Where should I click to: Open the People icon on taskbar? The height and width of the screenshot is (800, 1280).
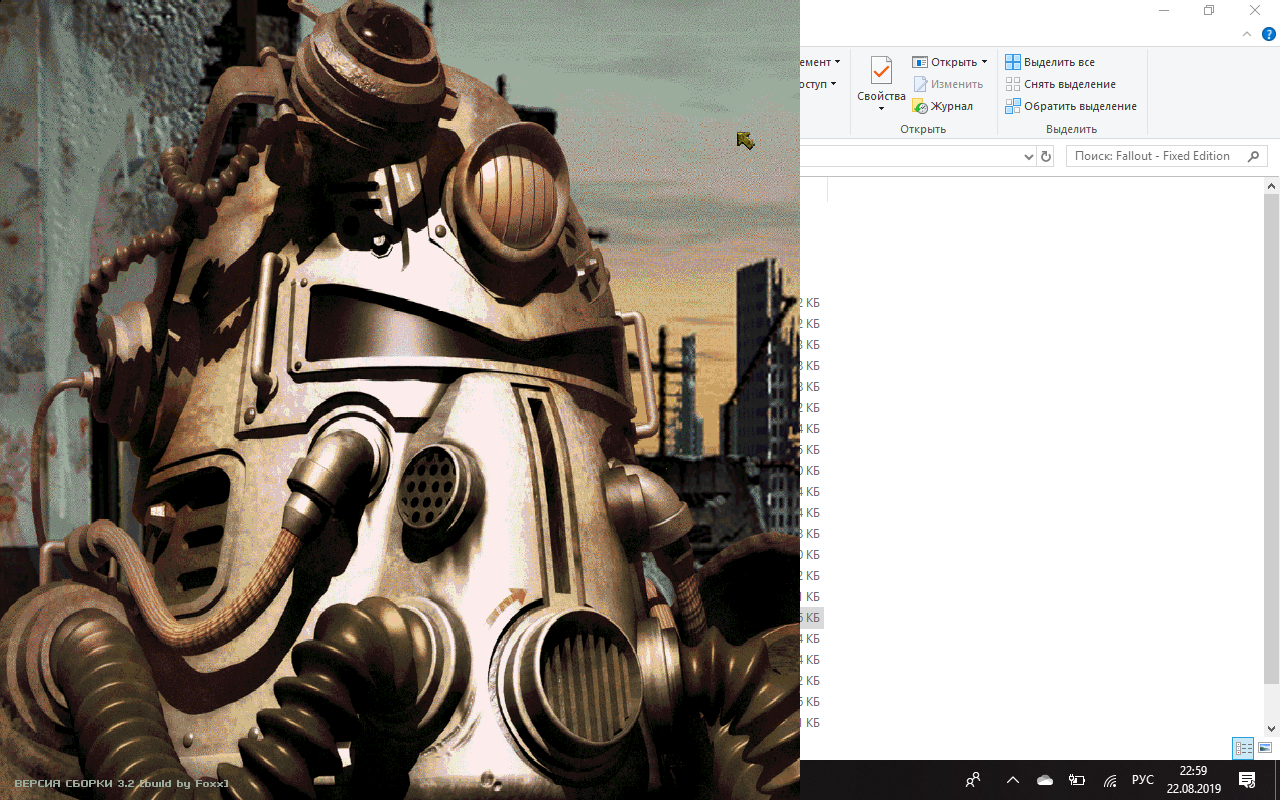tap(973, 780)
